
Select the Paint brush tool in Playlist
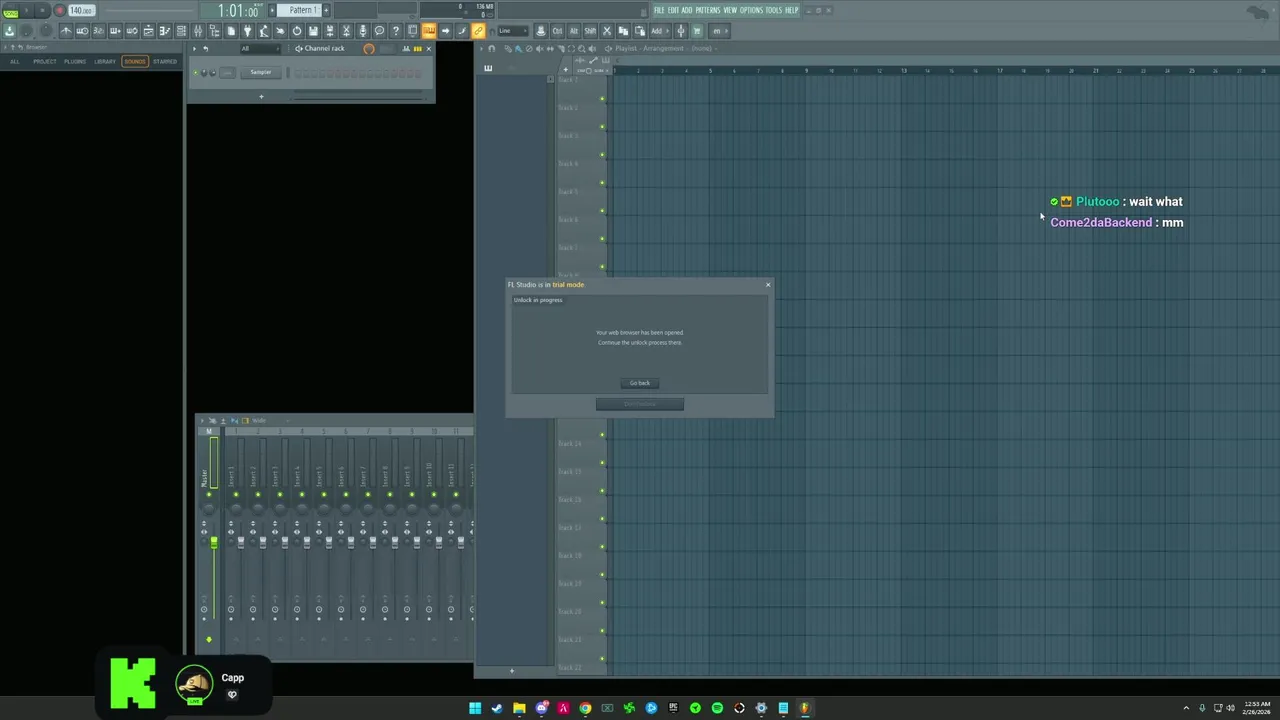pos(518,49)
